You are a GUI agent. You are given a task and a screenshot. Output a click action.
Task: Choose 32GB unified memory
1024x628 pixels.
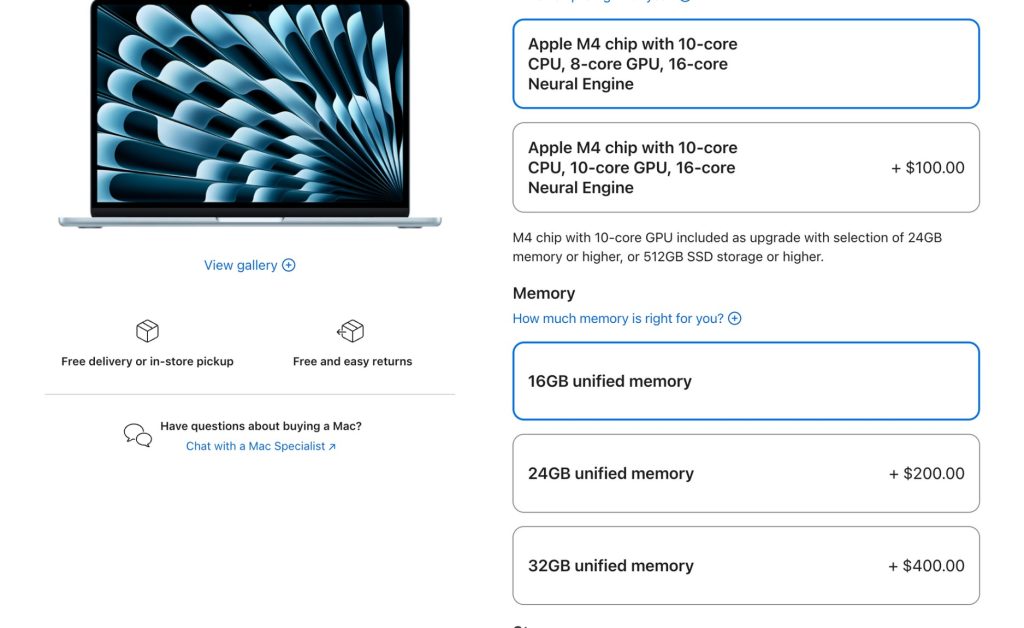(x=745, y=565)
